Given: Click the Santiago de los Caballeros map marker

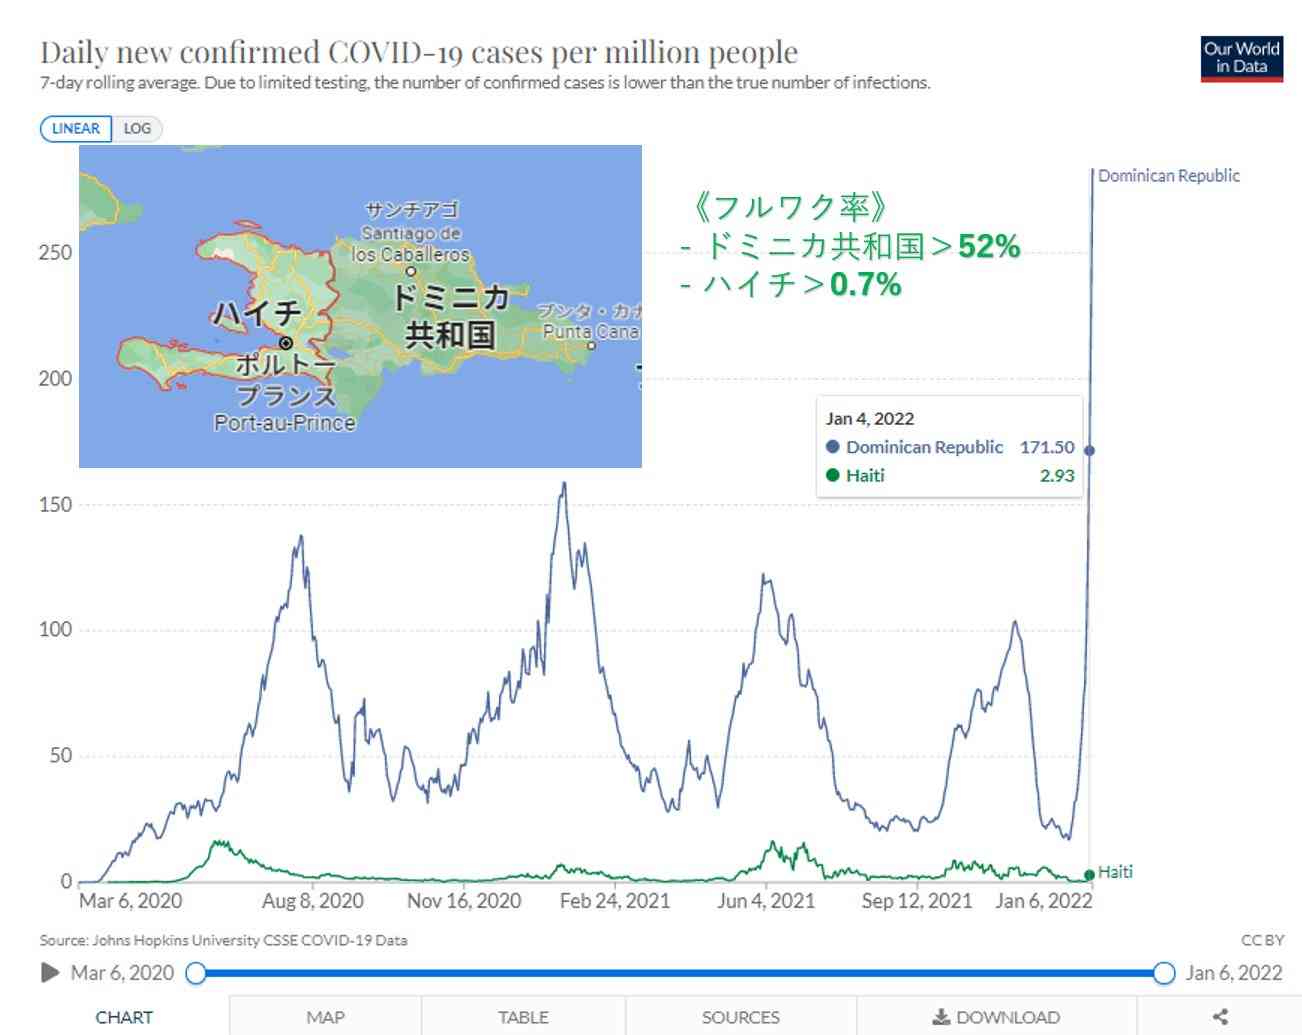Looking at the screenshot, I should pos(410,271).
